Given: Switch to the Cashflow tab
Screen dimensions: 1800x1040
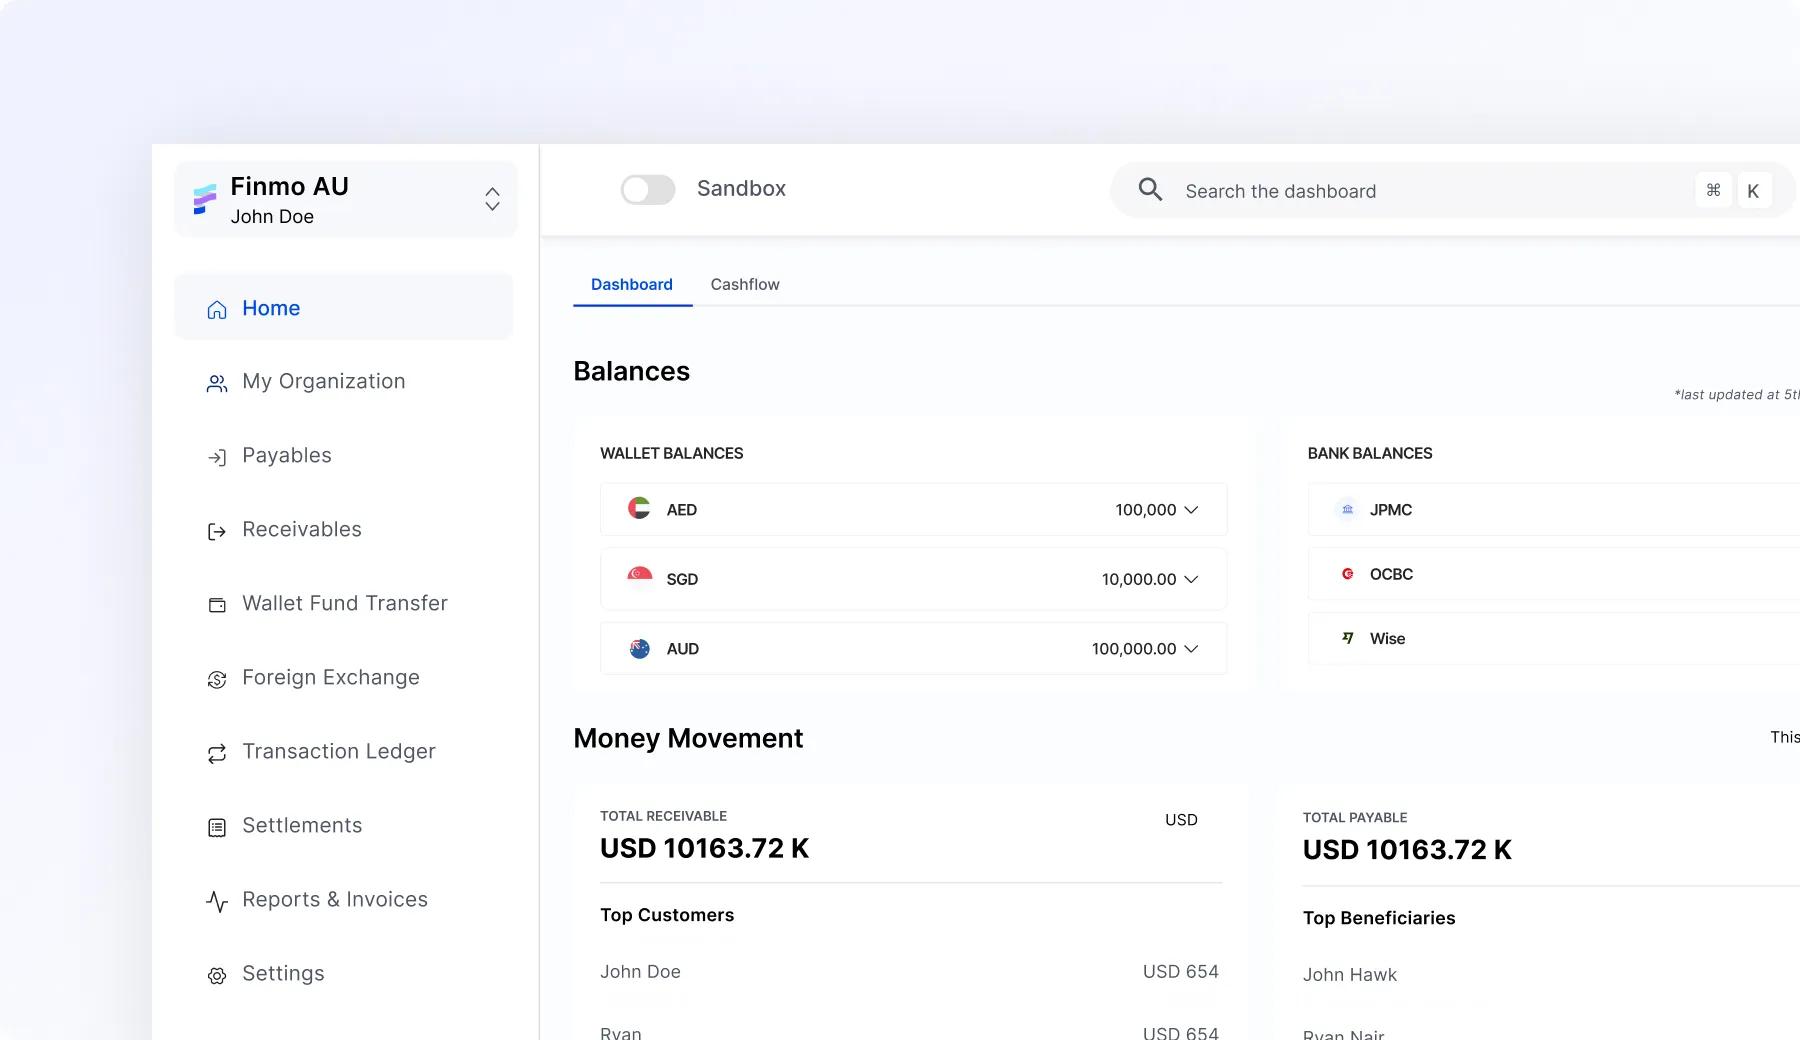Looking at the screenshot, I should coord(744,285).
